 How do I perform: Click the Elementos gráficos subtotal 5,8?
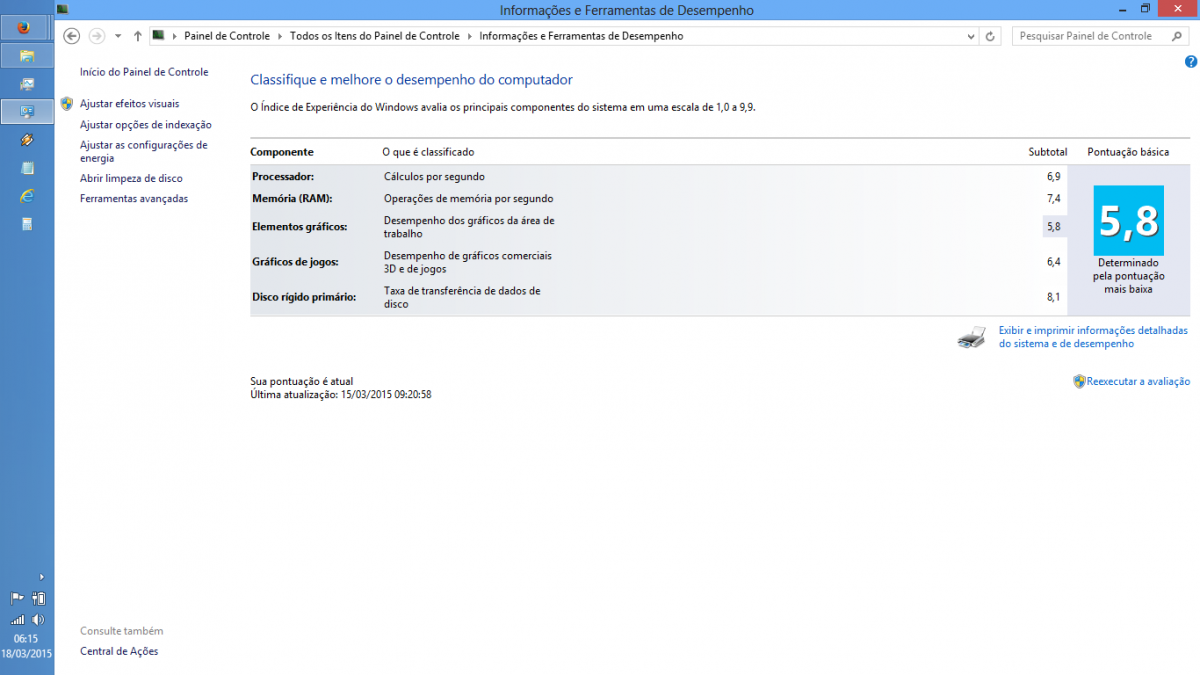pos(1053,227)
